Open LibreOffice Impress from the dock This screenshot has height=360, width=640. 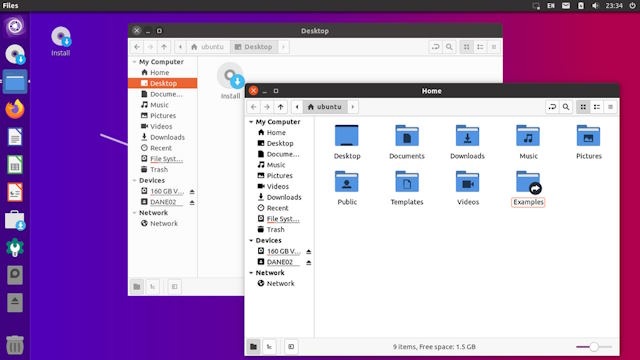tap(15, 192)
